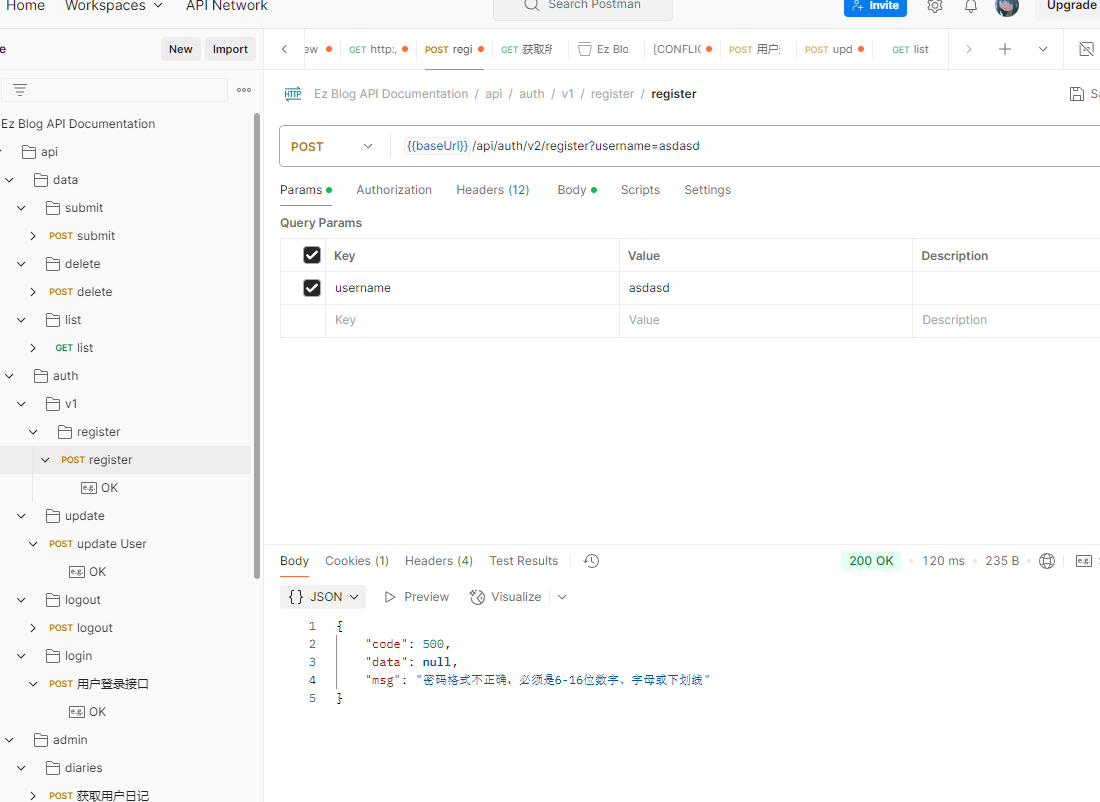
Task: Uncheck the username query param checkbox
Action: coord(312,288)
